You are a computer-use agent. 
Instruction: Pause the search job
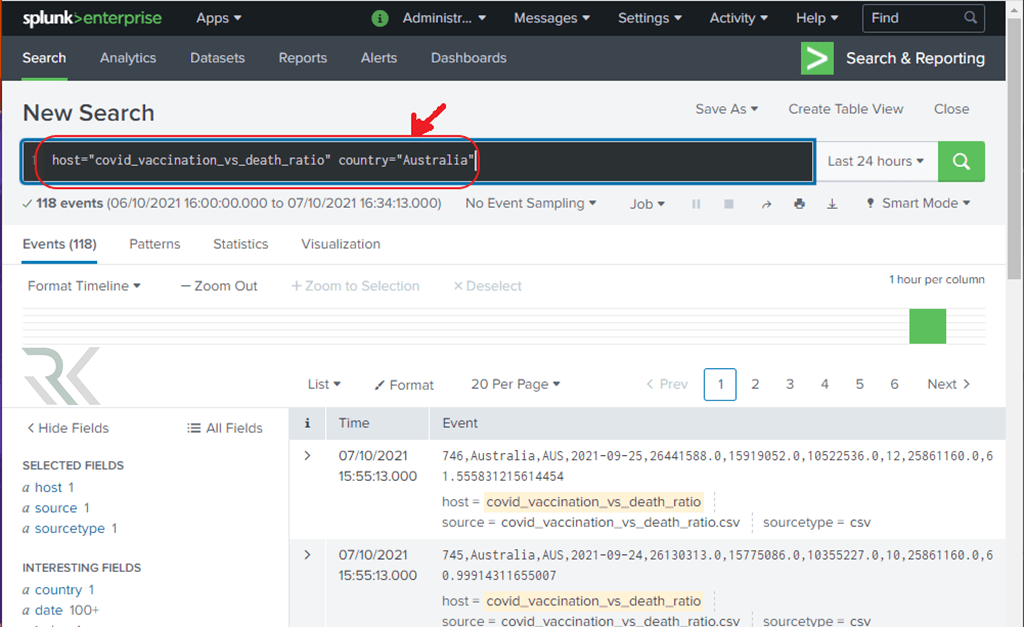696,204
